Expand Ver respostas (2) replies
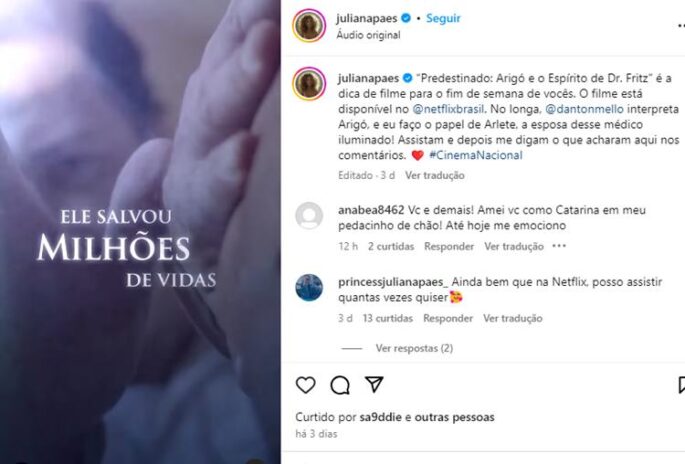Image resolution: width=685 pixels, height=464 pixels. [414, 348]
